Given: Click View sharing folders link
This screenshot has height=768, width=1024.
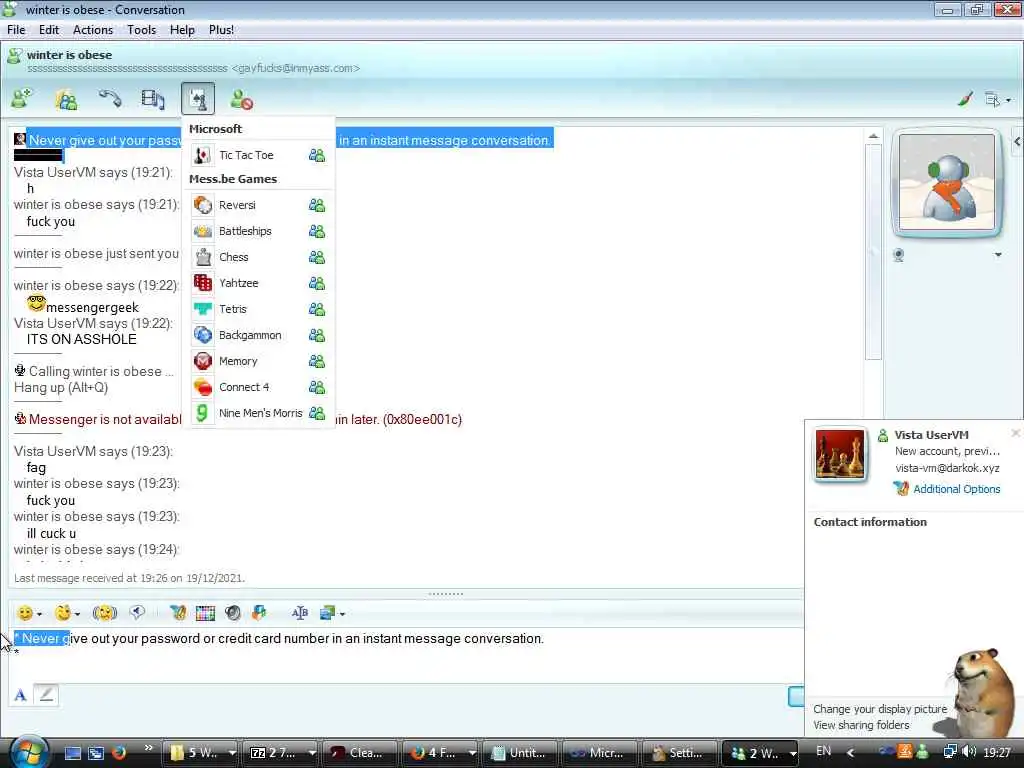Looking at the screenshot, I should [861, 726].
